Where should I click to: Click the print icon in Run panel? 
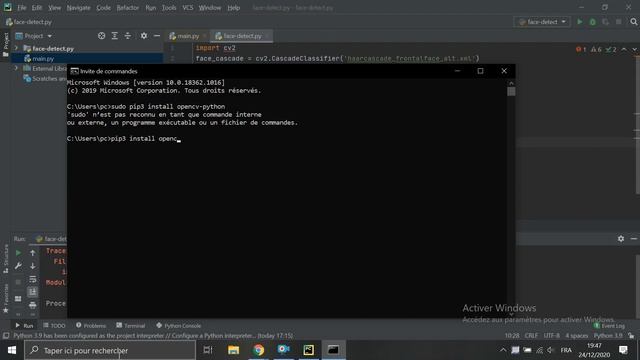[x=33, y=305]
